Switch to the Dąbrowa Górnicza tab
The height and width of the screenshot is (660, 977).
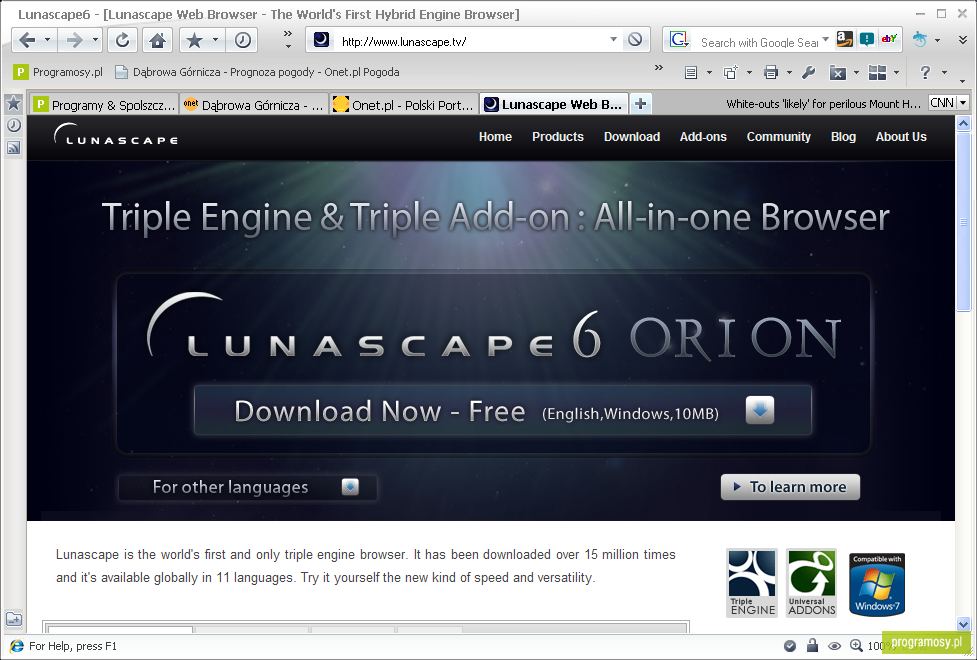point(254,104)
